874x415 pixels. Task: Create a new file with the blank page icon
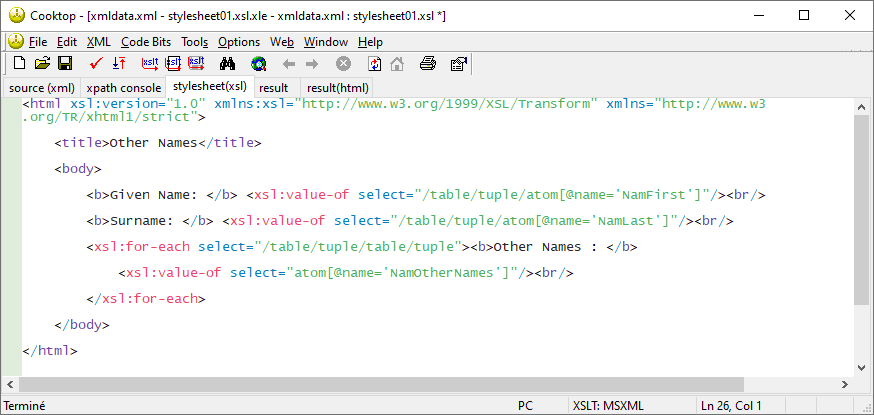tap(20, 64)
